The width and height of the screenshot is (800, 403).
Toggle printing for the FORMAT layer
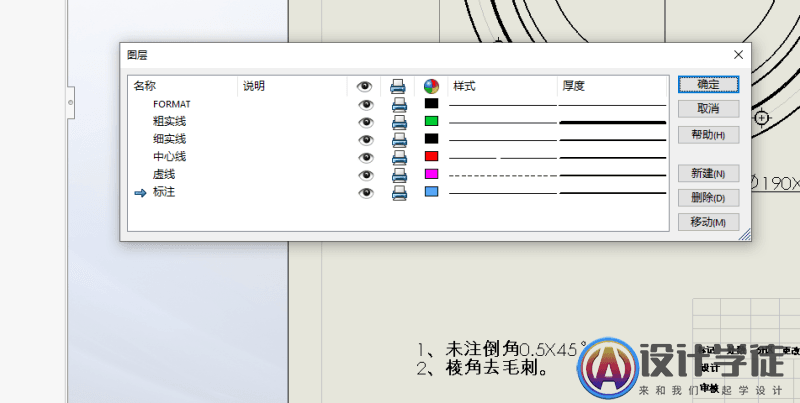(x=399, y=105)
